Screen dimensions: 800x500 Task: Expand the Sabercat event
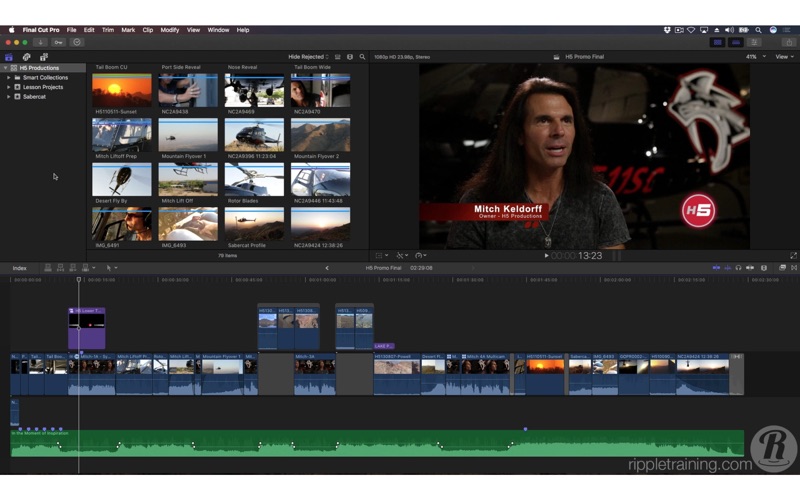click(9, 97)
